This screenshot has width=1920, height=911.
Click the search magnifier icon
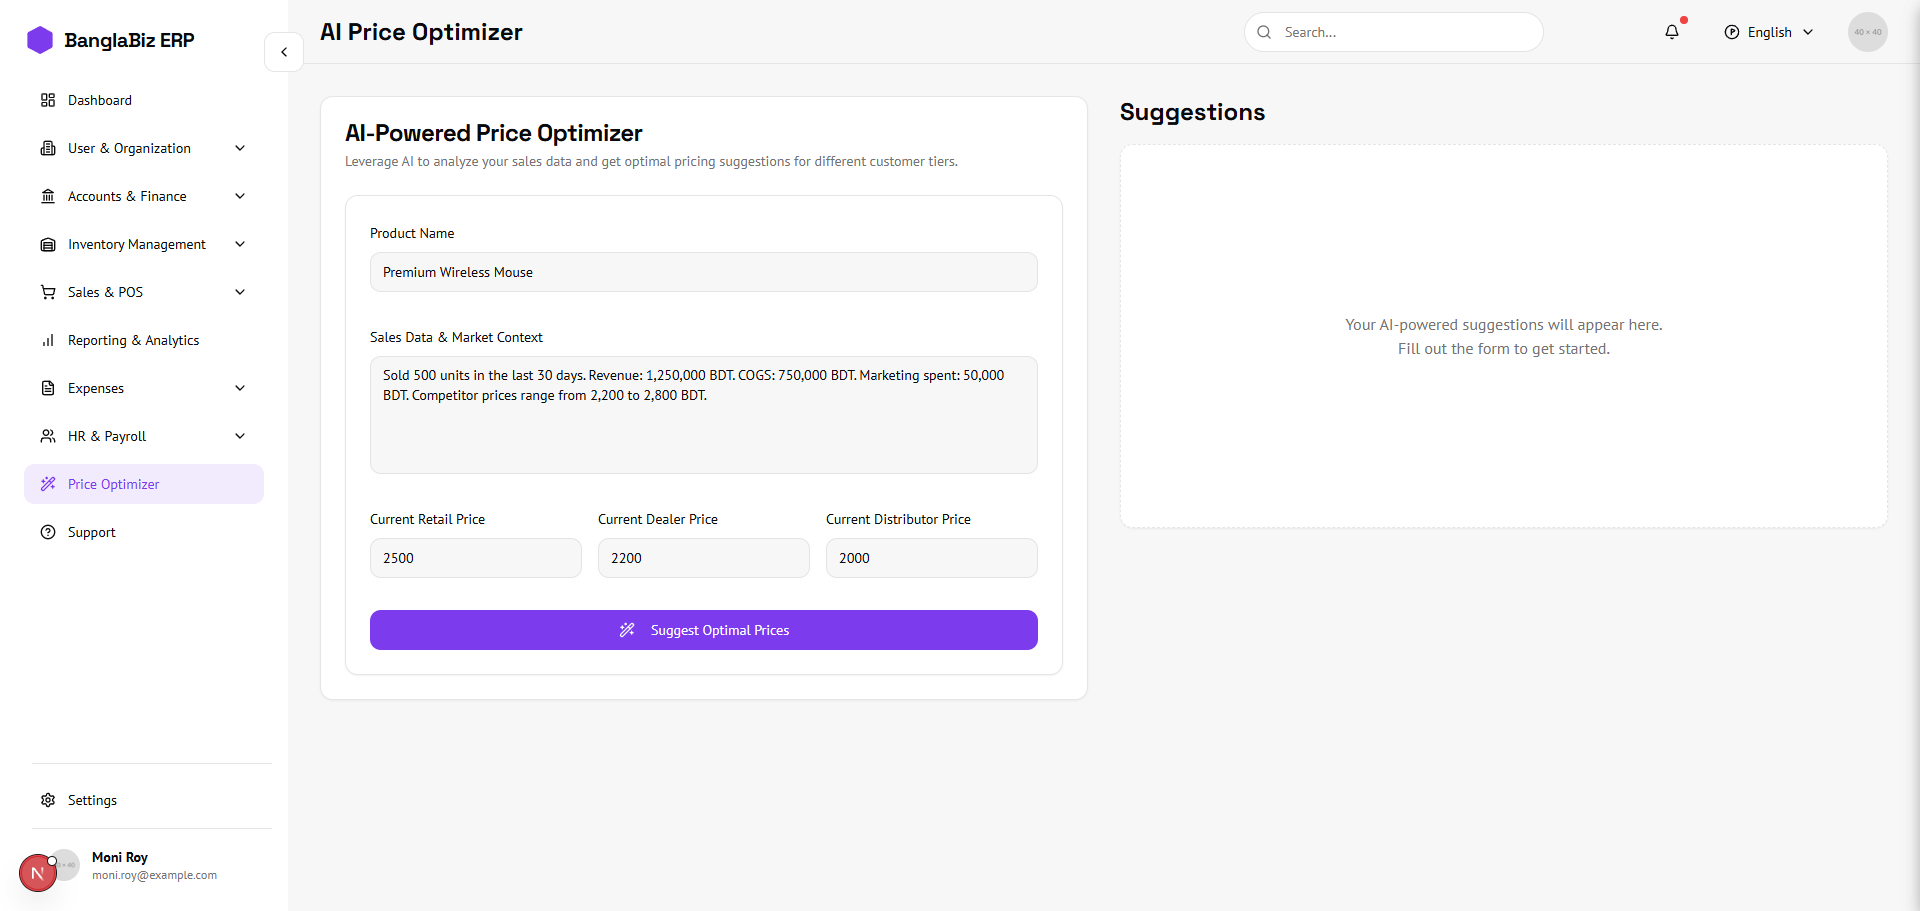[x=1265, y=32]
